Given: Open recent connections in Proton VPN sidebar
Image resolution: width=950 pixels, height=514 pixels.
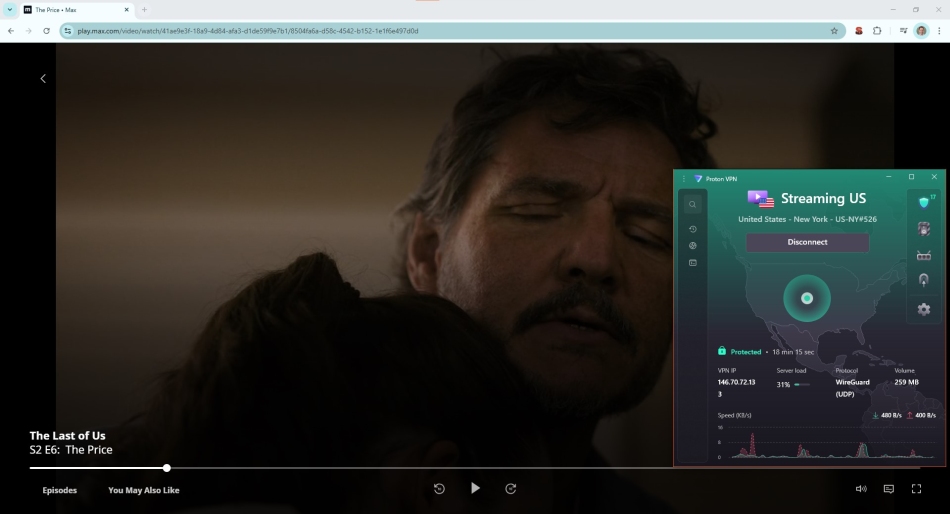Looking at the screenshot, I should tap(693, 229).
